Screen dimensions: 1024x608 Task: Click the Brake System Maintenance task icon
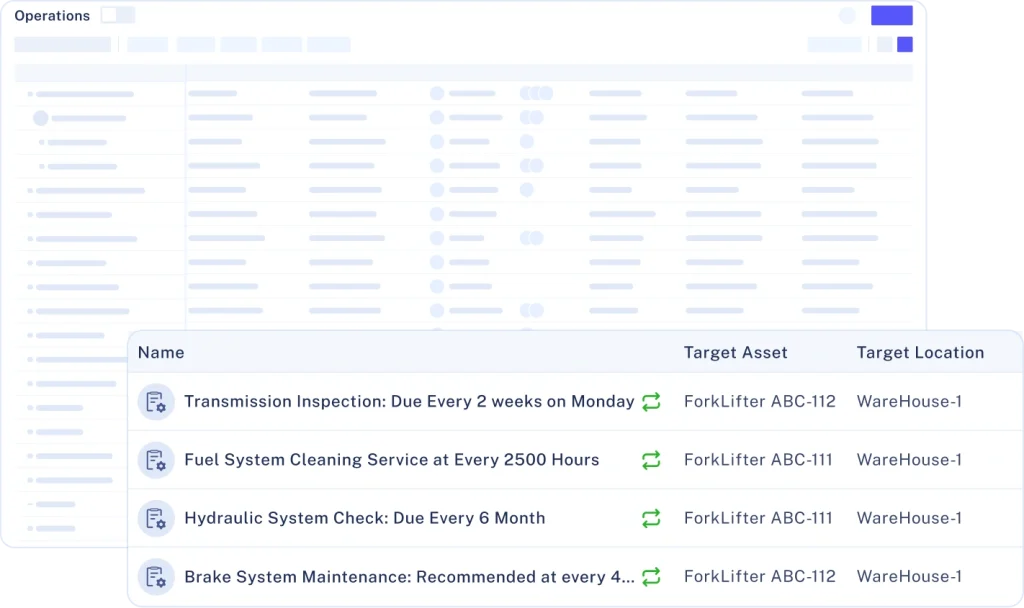point(155,577)
